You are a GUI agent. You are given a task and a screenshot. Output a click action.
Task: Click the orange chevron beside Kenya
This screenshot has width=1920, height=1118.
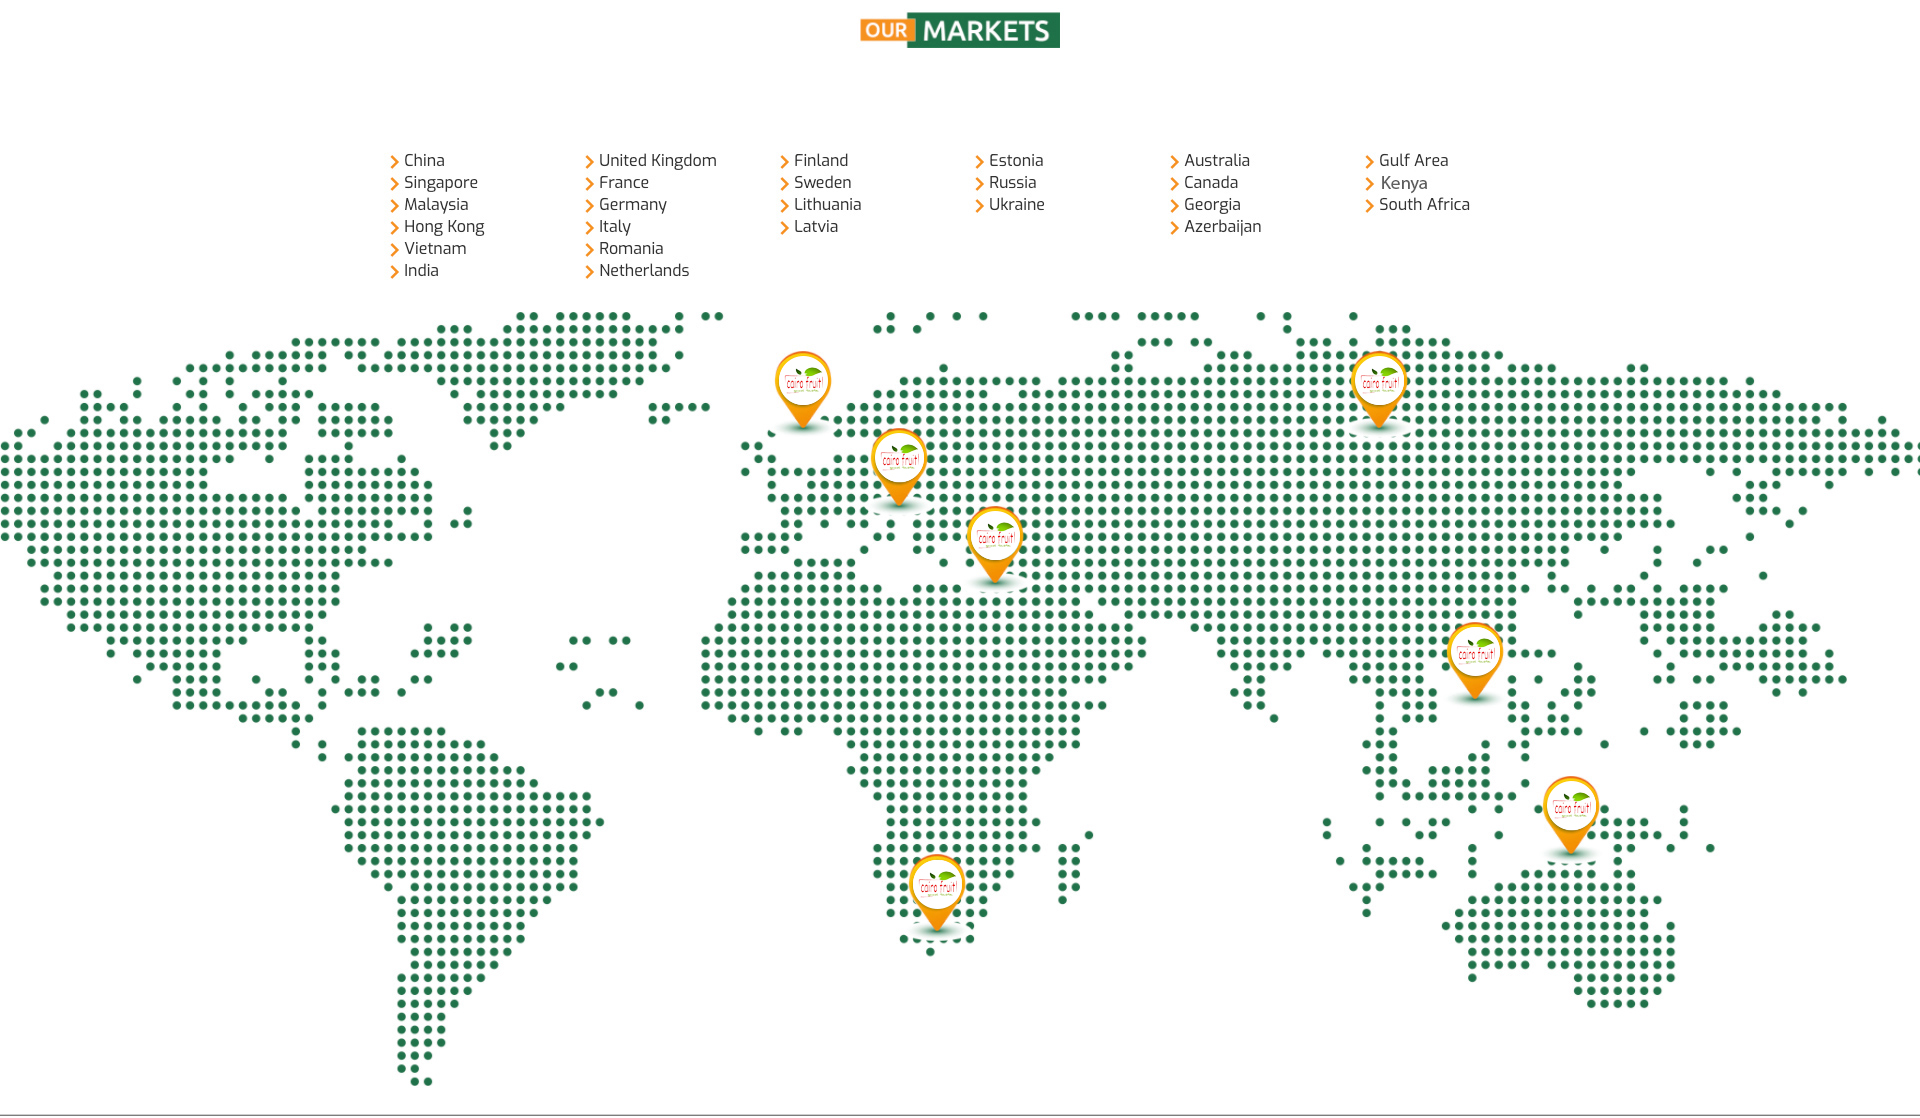[x=1369, y=184]
